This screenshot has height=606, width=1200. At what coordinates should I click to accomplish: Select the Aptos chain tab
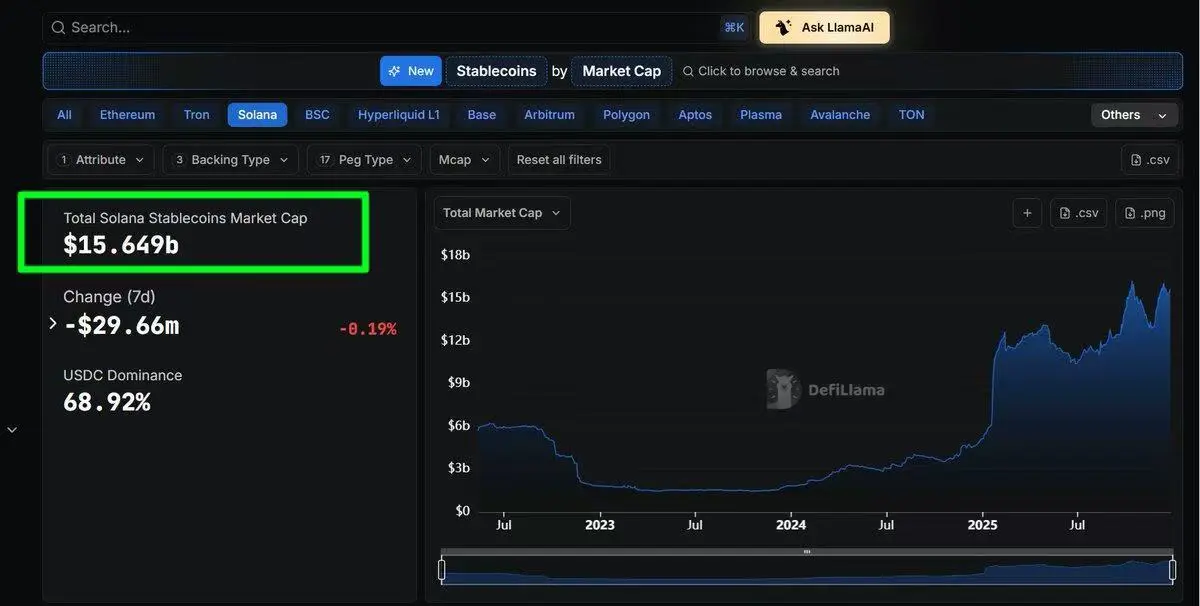tap(695, 115)
